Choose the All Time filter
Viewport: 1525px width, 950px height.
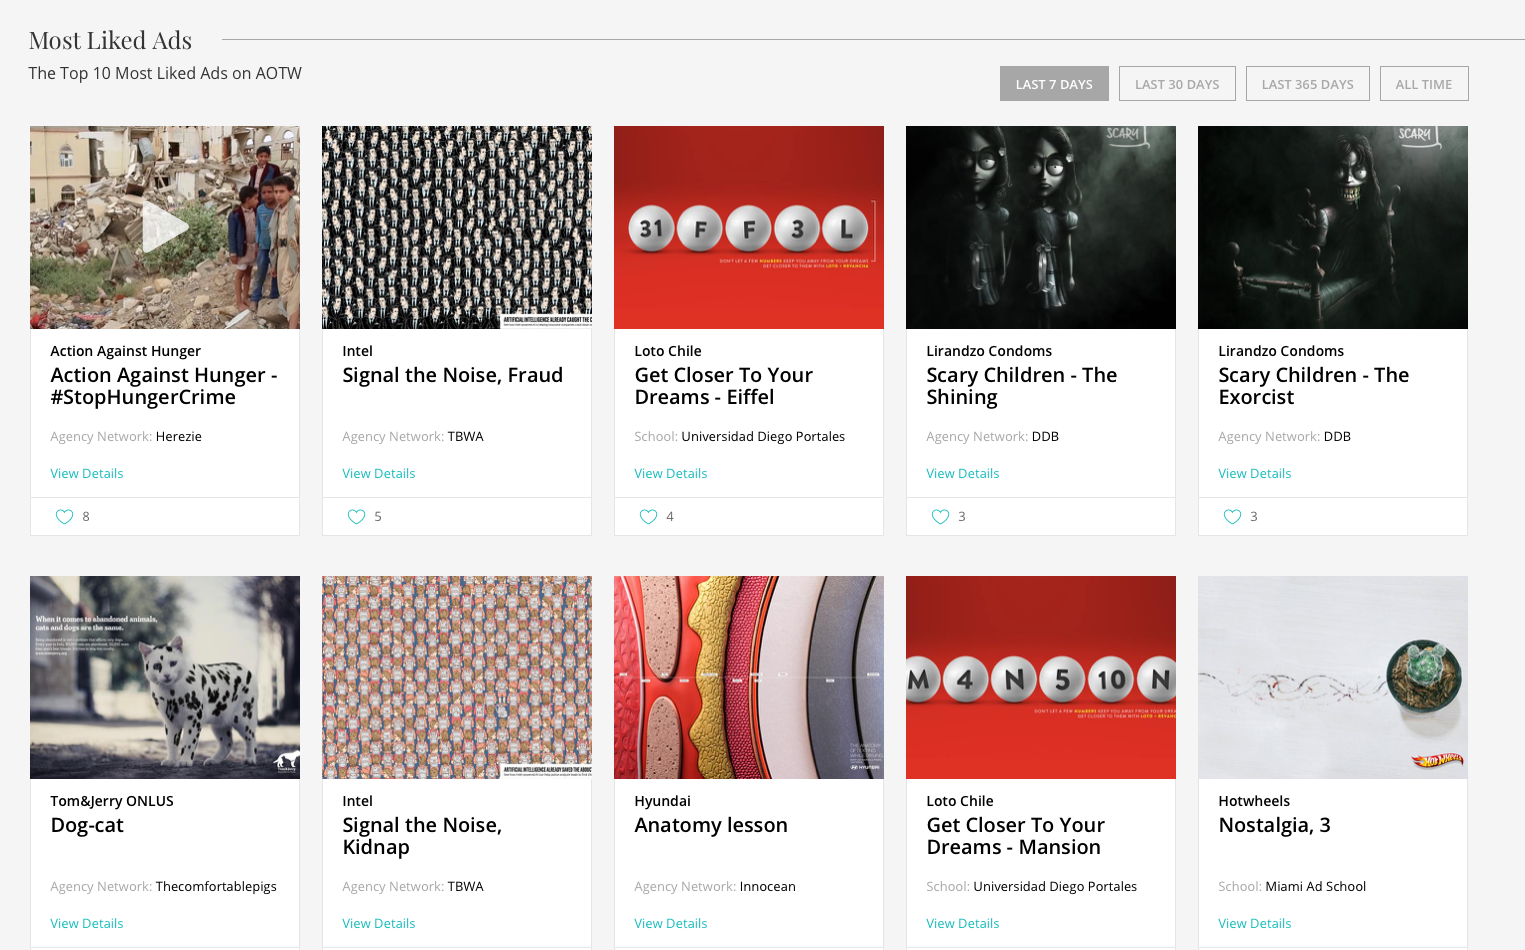[1424, 84]
